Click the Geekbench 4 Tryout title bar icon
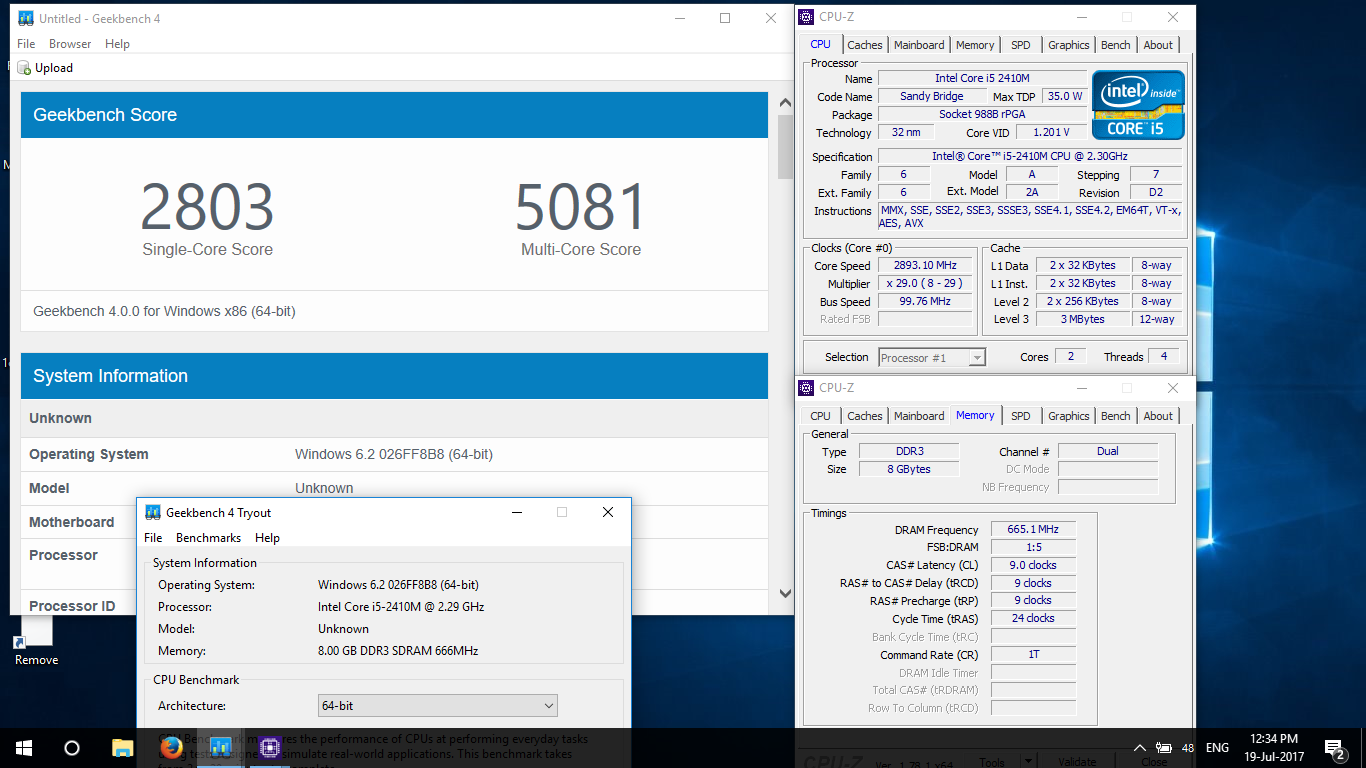 pos(153,512)
